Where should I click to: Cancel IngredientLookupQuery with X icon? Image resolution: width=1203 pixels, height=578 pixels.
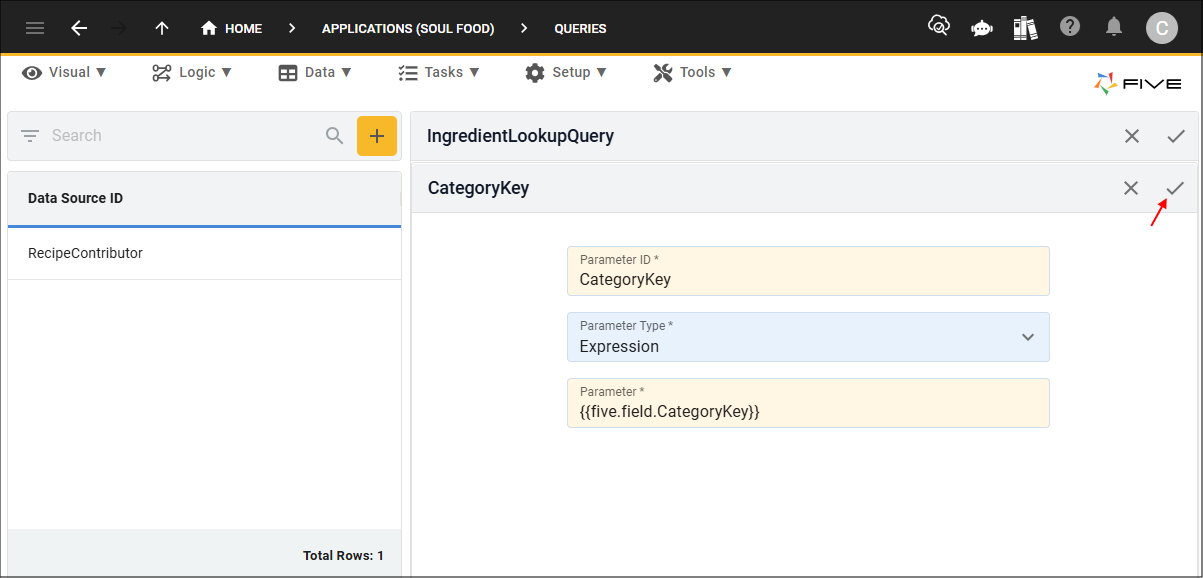click(1132, 136)
